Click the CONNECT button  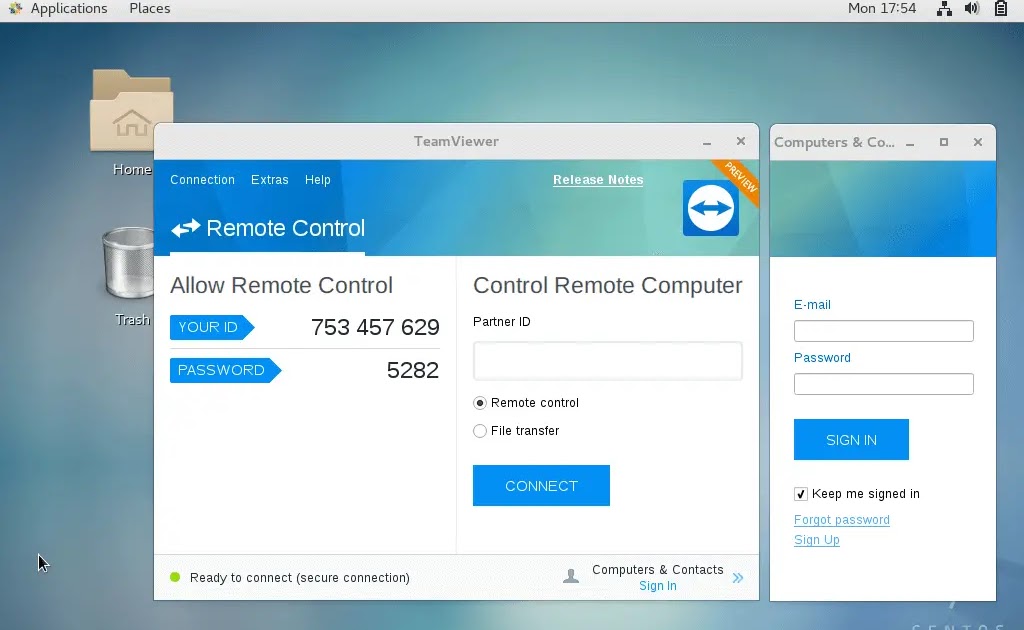[x=541, y=486]
